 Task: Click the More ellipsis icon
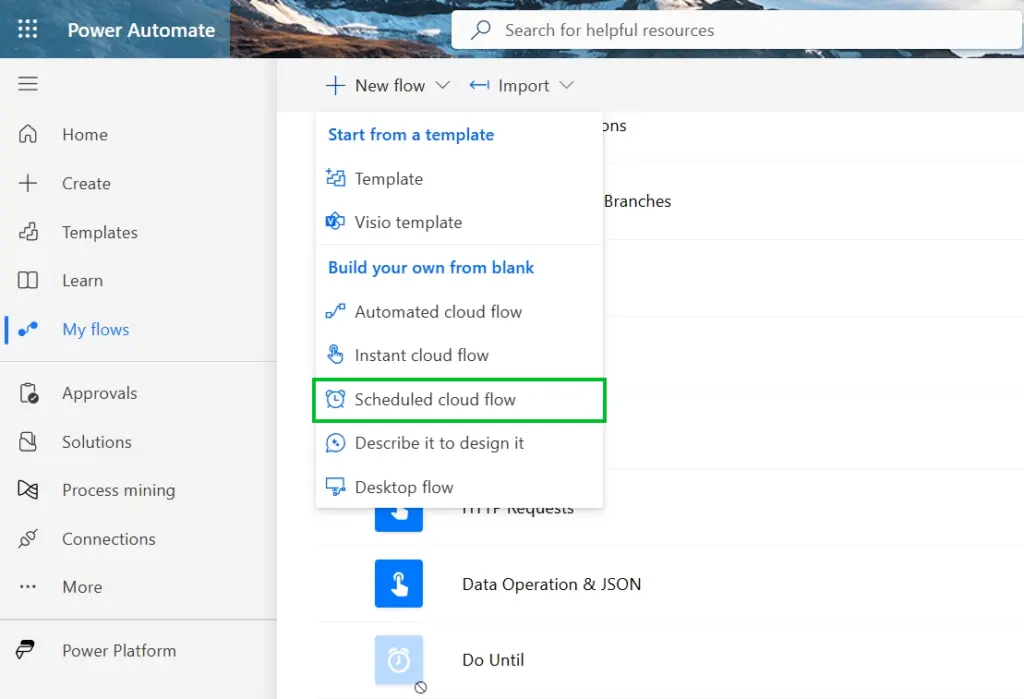(x=27, y=587)
